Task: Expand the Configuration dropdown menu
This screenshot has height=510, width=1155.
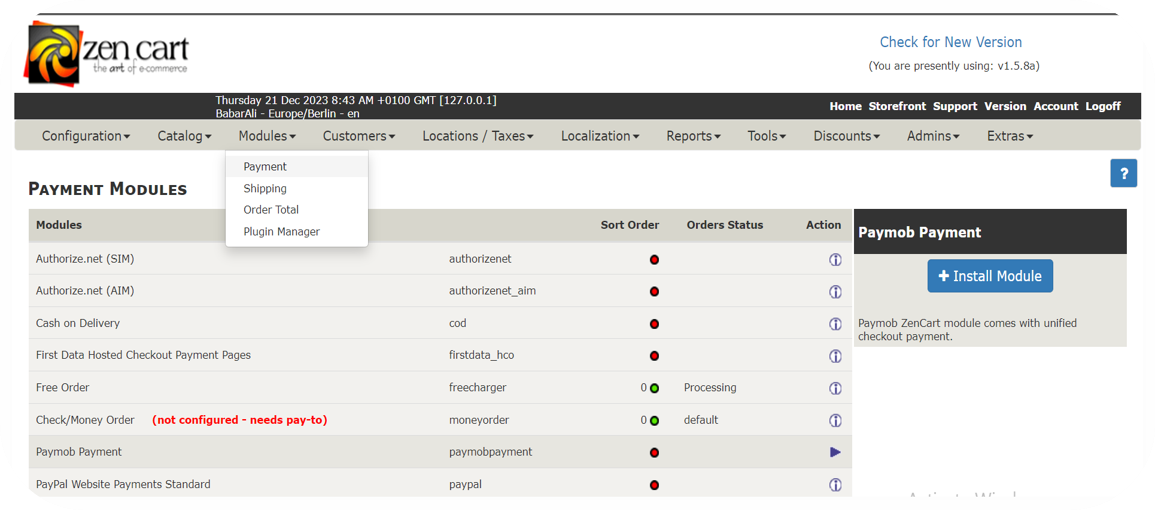Action: pos(86,136)
